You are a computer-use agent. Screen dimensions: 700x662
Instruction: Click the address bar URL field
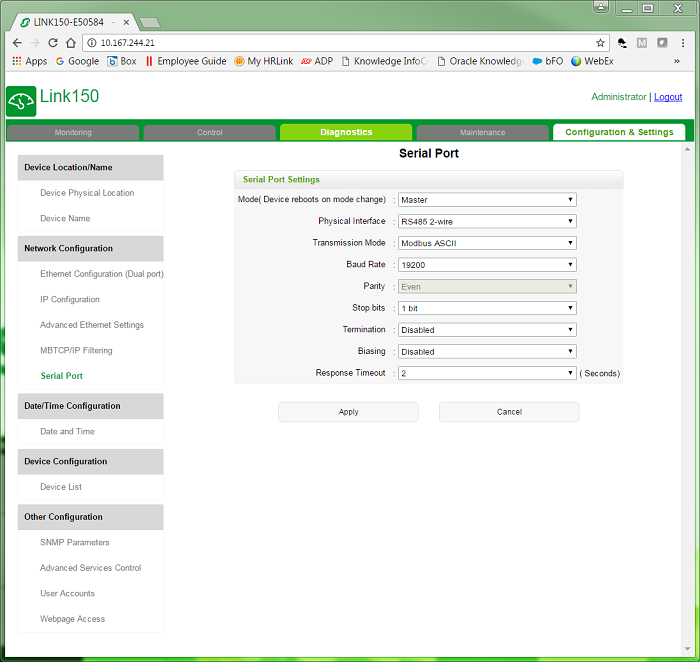click(x=344, y=43)
